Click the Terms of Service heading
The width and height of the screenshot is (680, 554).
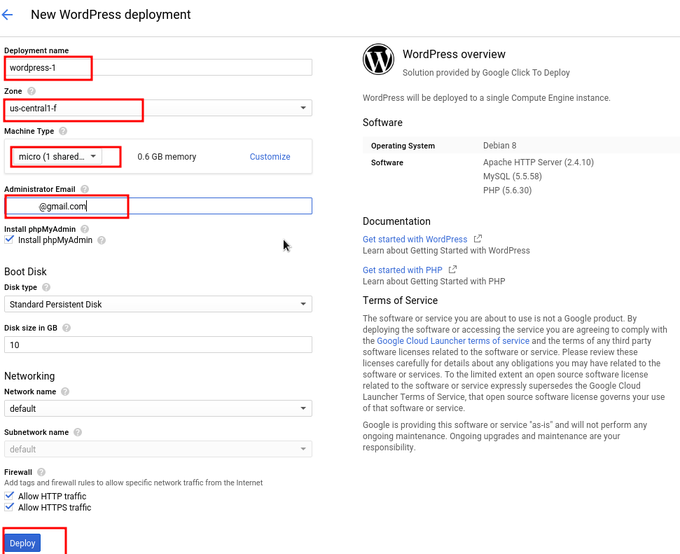pyautogui.click(x=400, y=300)
